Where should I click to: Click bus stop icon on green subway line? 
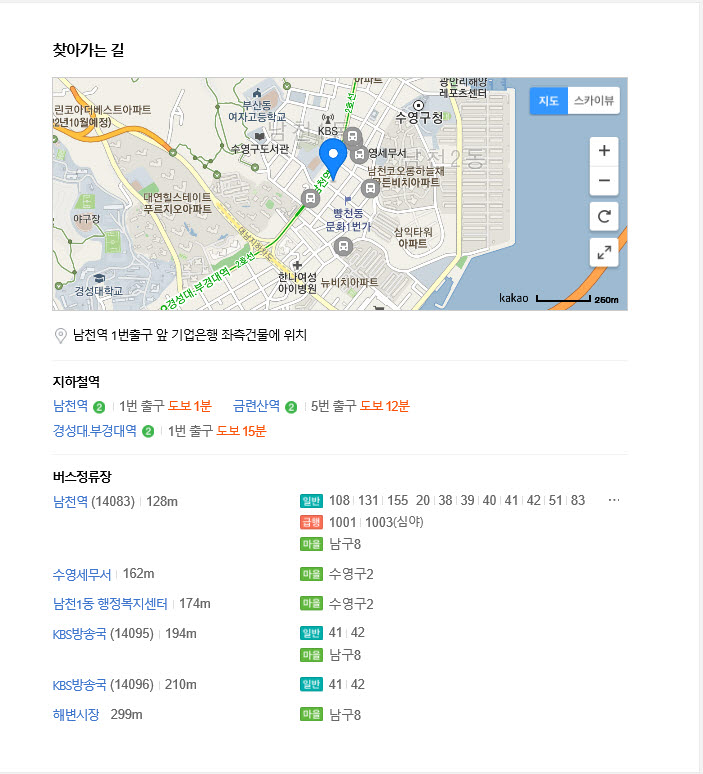pyautogui.click(x=310, y=198)
